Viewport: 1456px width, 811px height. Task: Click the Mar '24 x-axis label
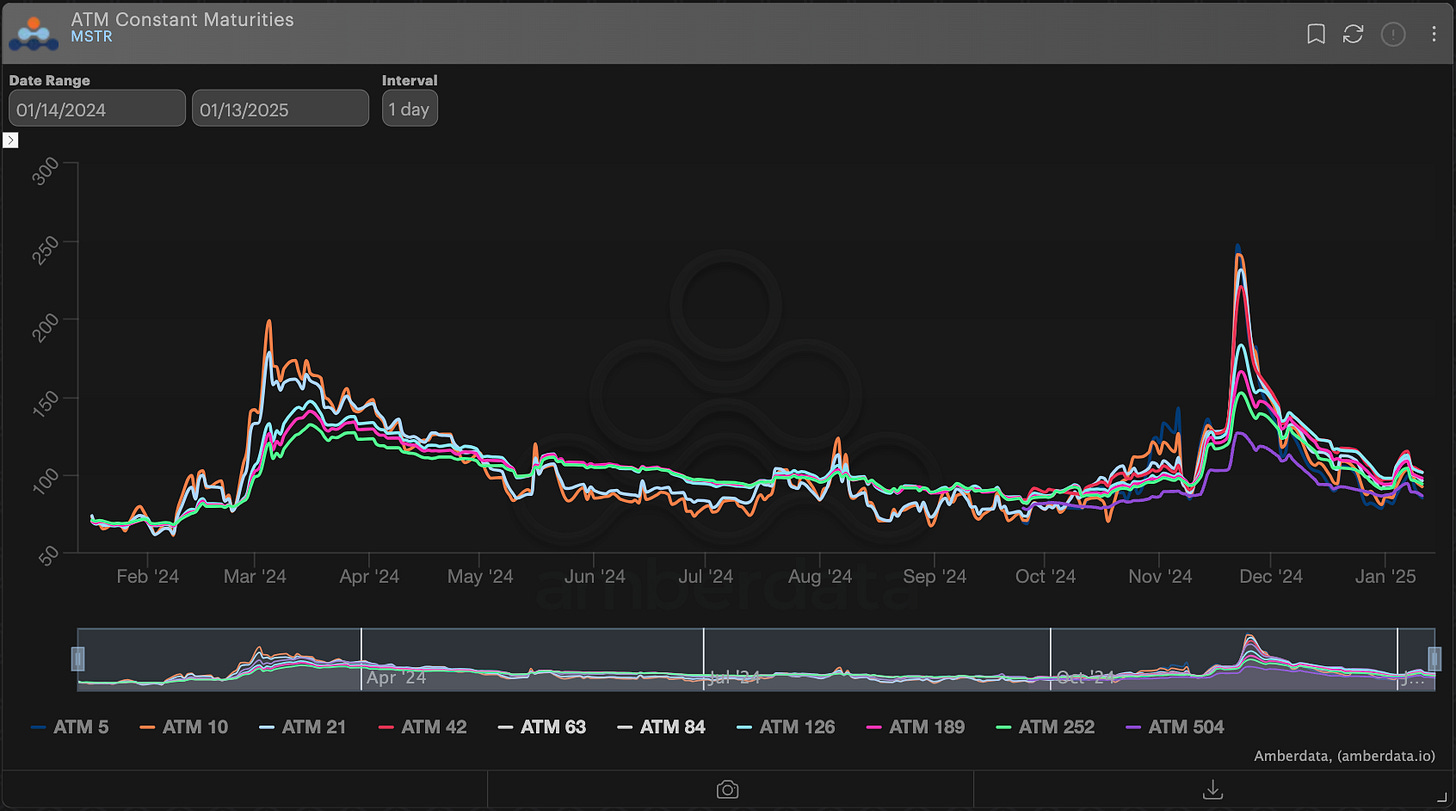(x=256, y=577)
